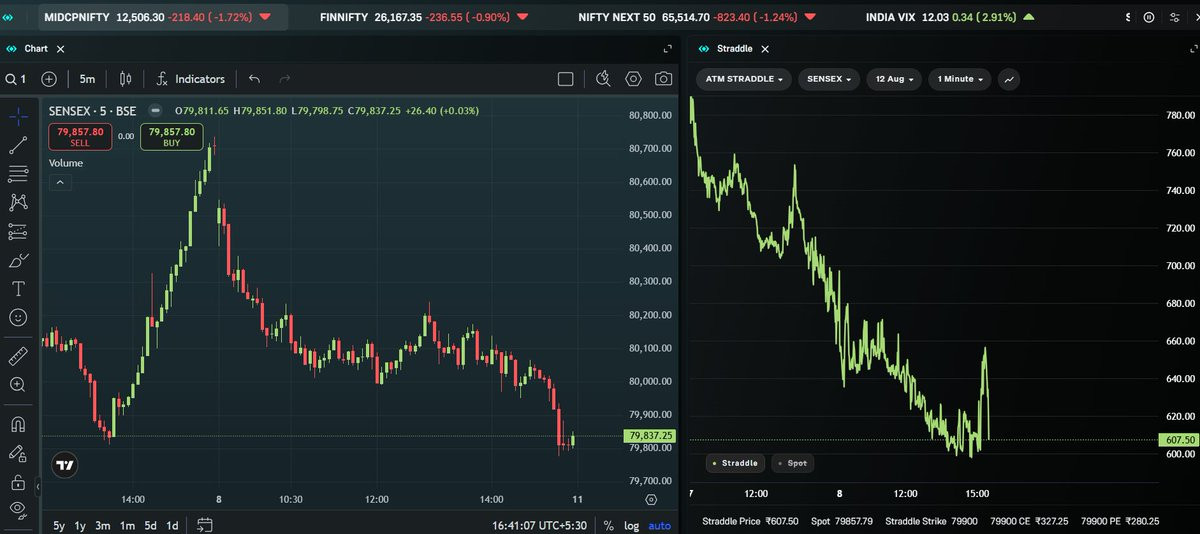
Task: Select the 3m date range
Action: pos(103,525)
